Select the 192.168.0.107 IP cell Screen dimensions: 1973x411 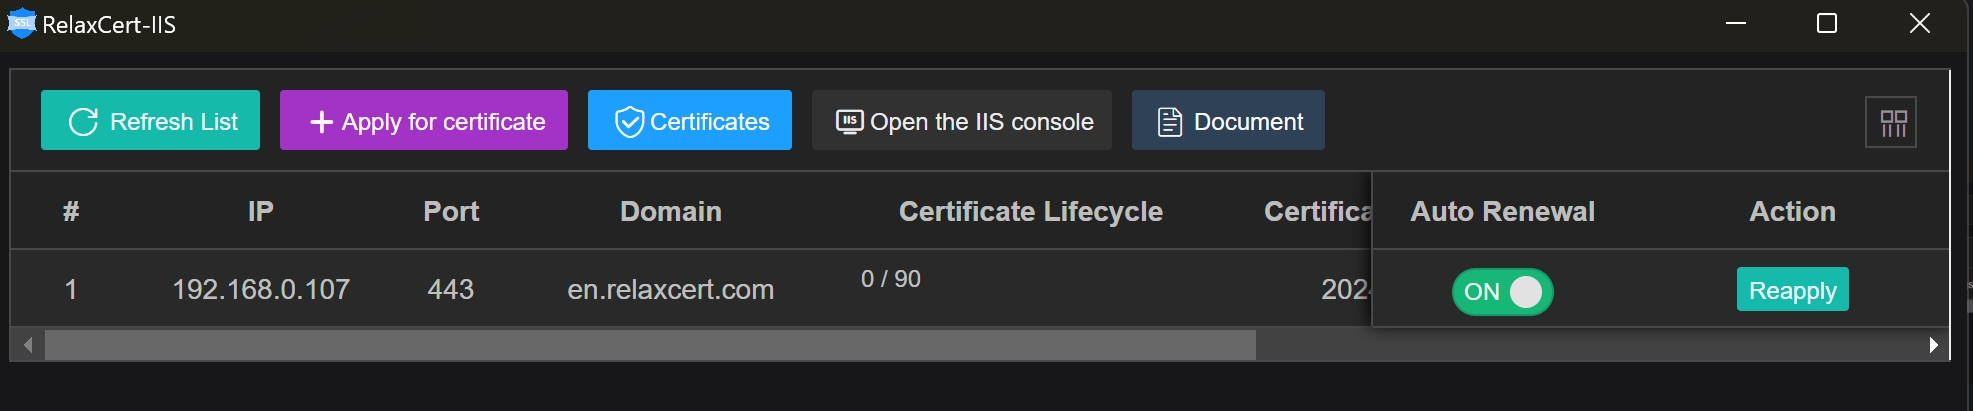pos(261,289)
